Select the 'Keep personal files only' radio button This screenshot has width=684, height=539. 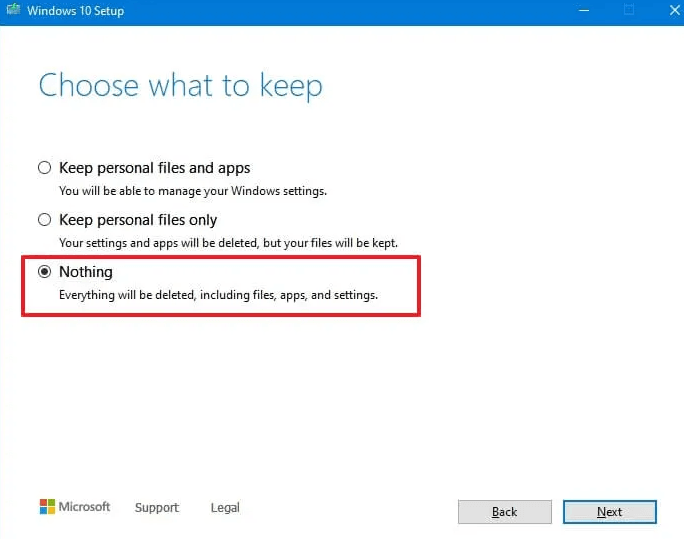44,220
